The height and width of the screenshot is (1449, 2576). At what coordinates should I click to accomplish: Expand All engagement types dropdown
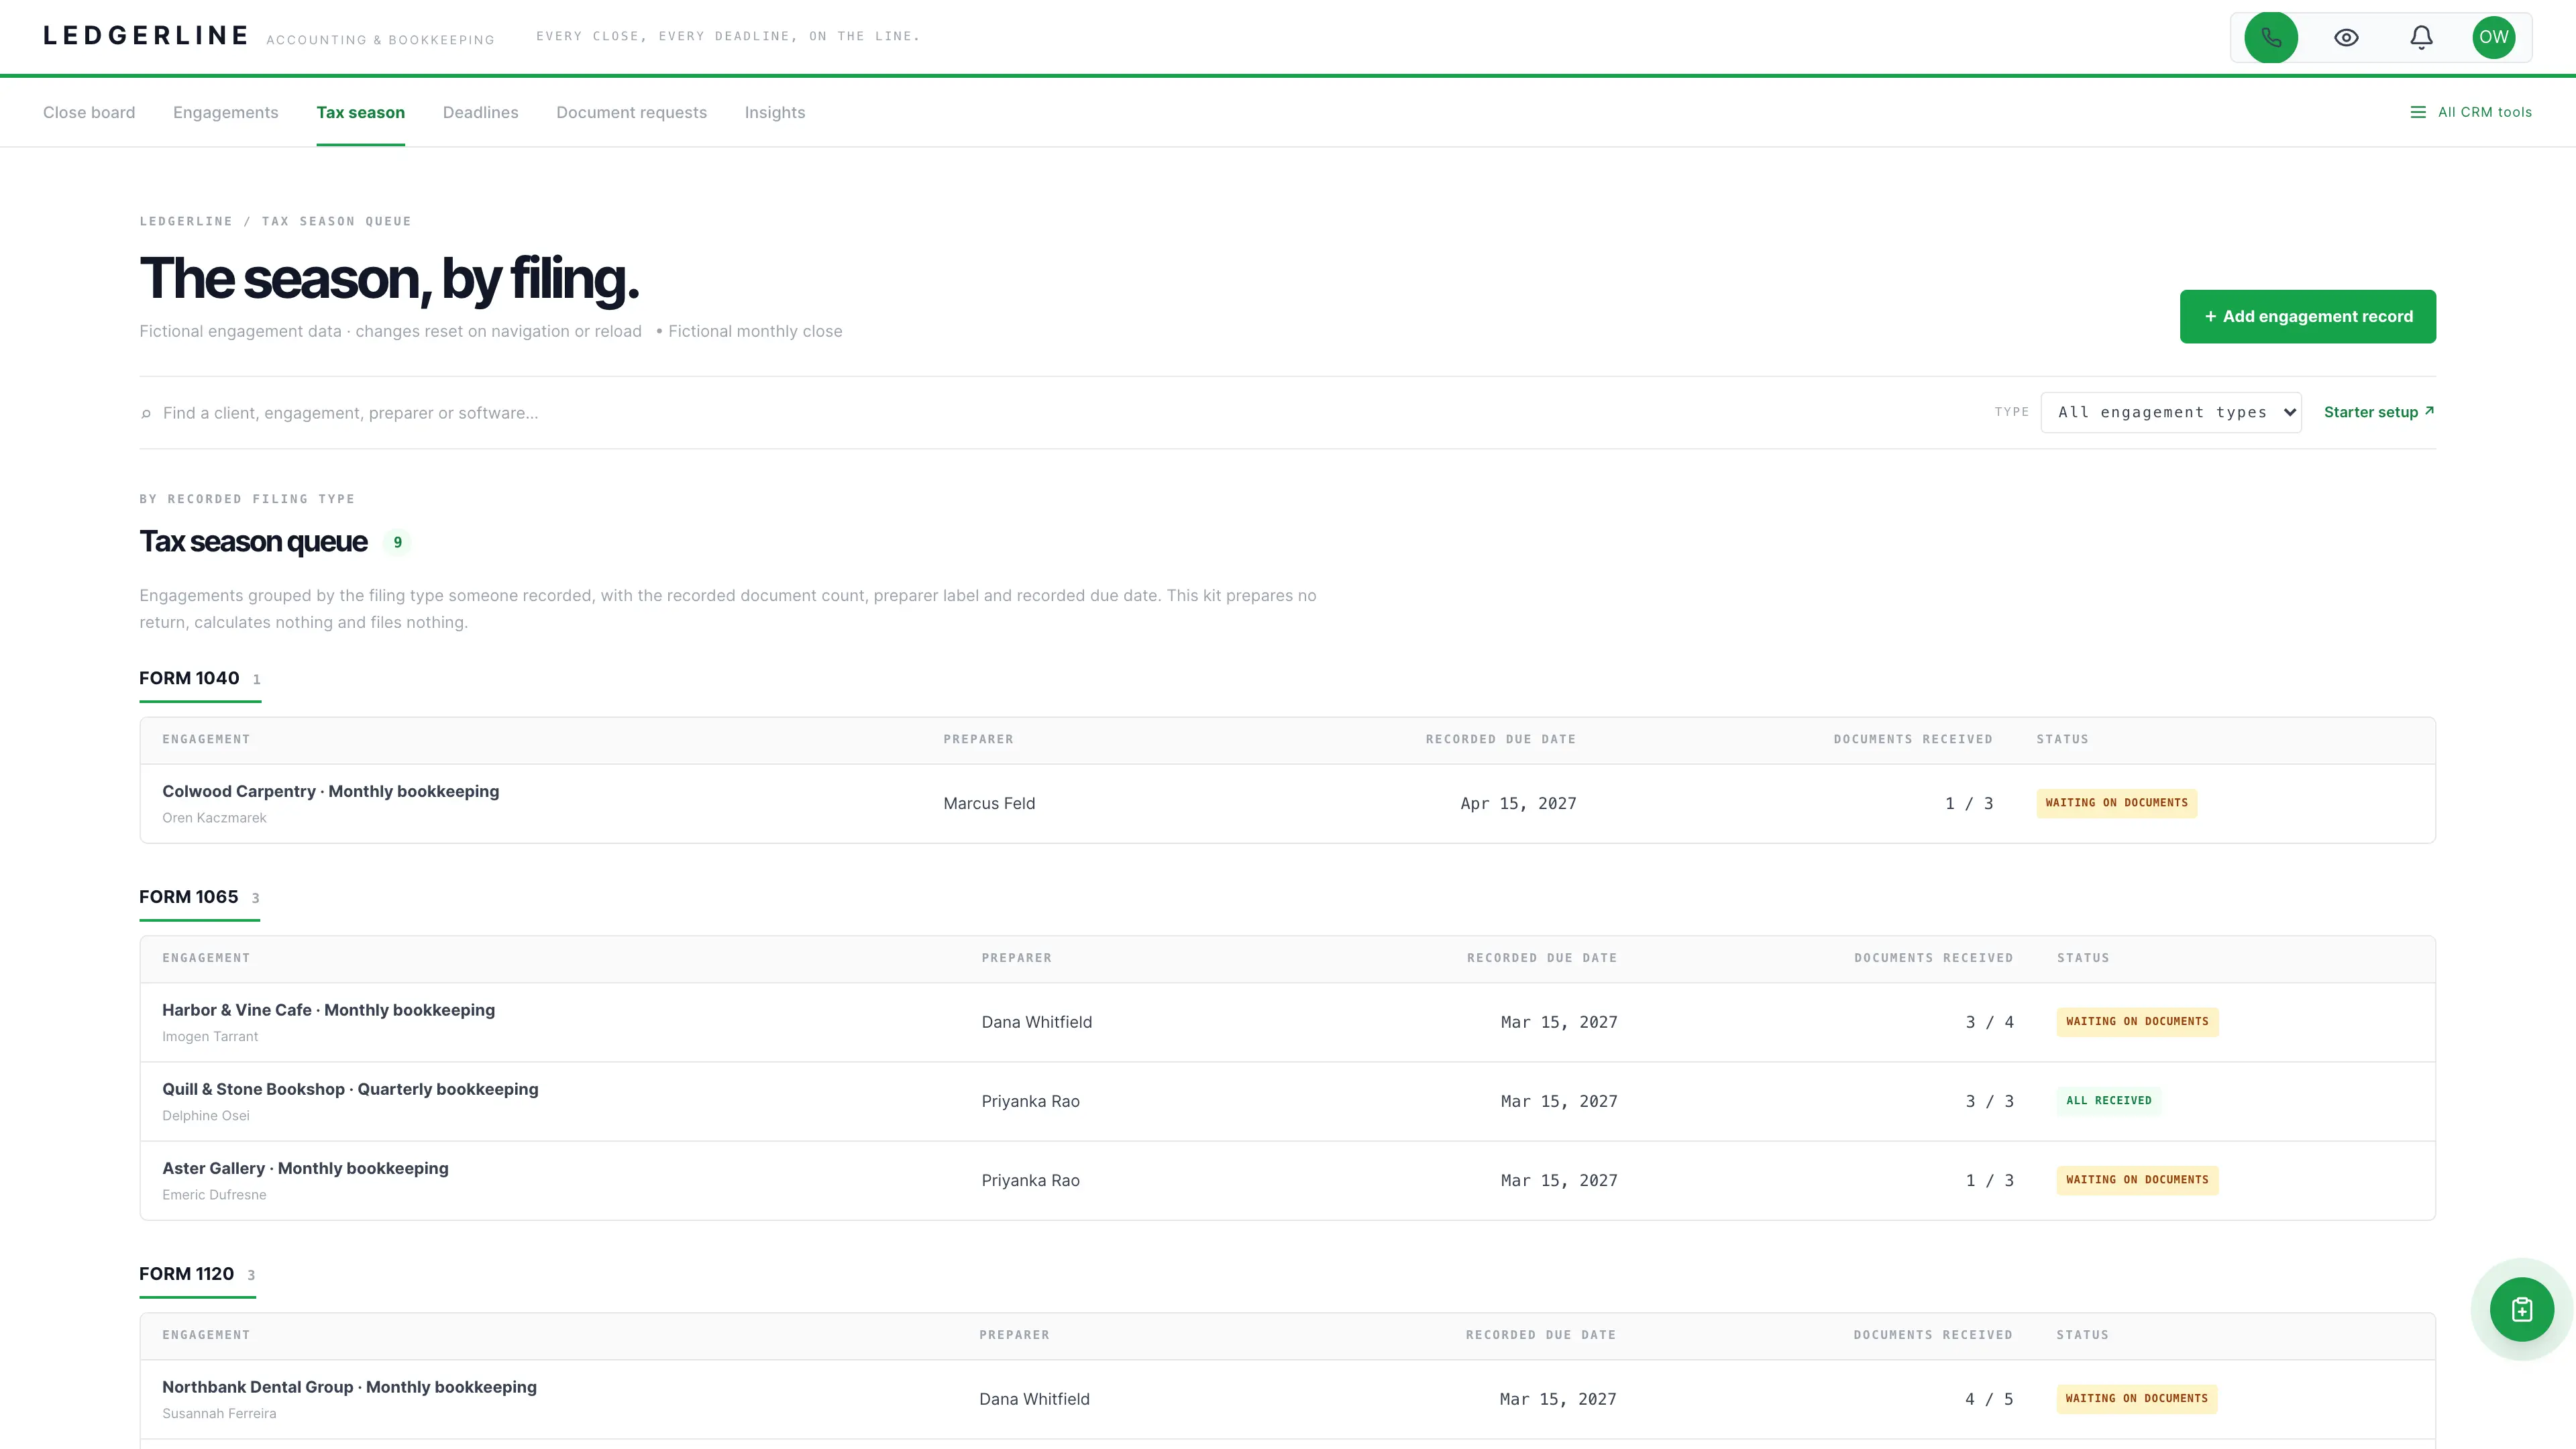2171,412
